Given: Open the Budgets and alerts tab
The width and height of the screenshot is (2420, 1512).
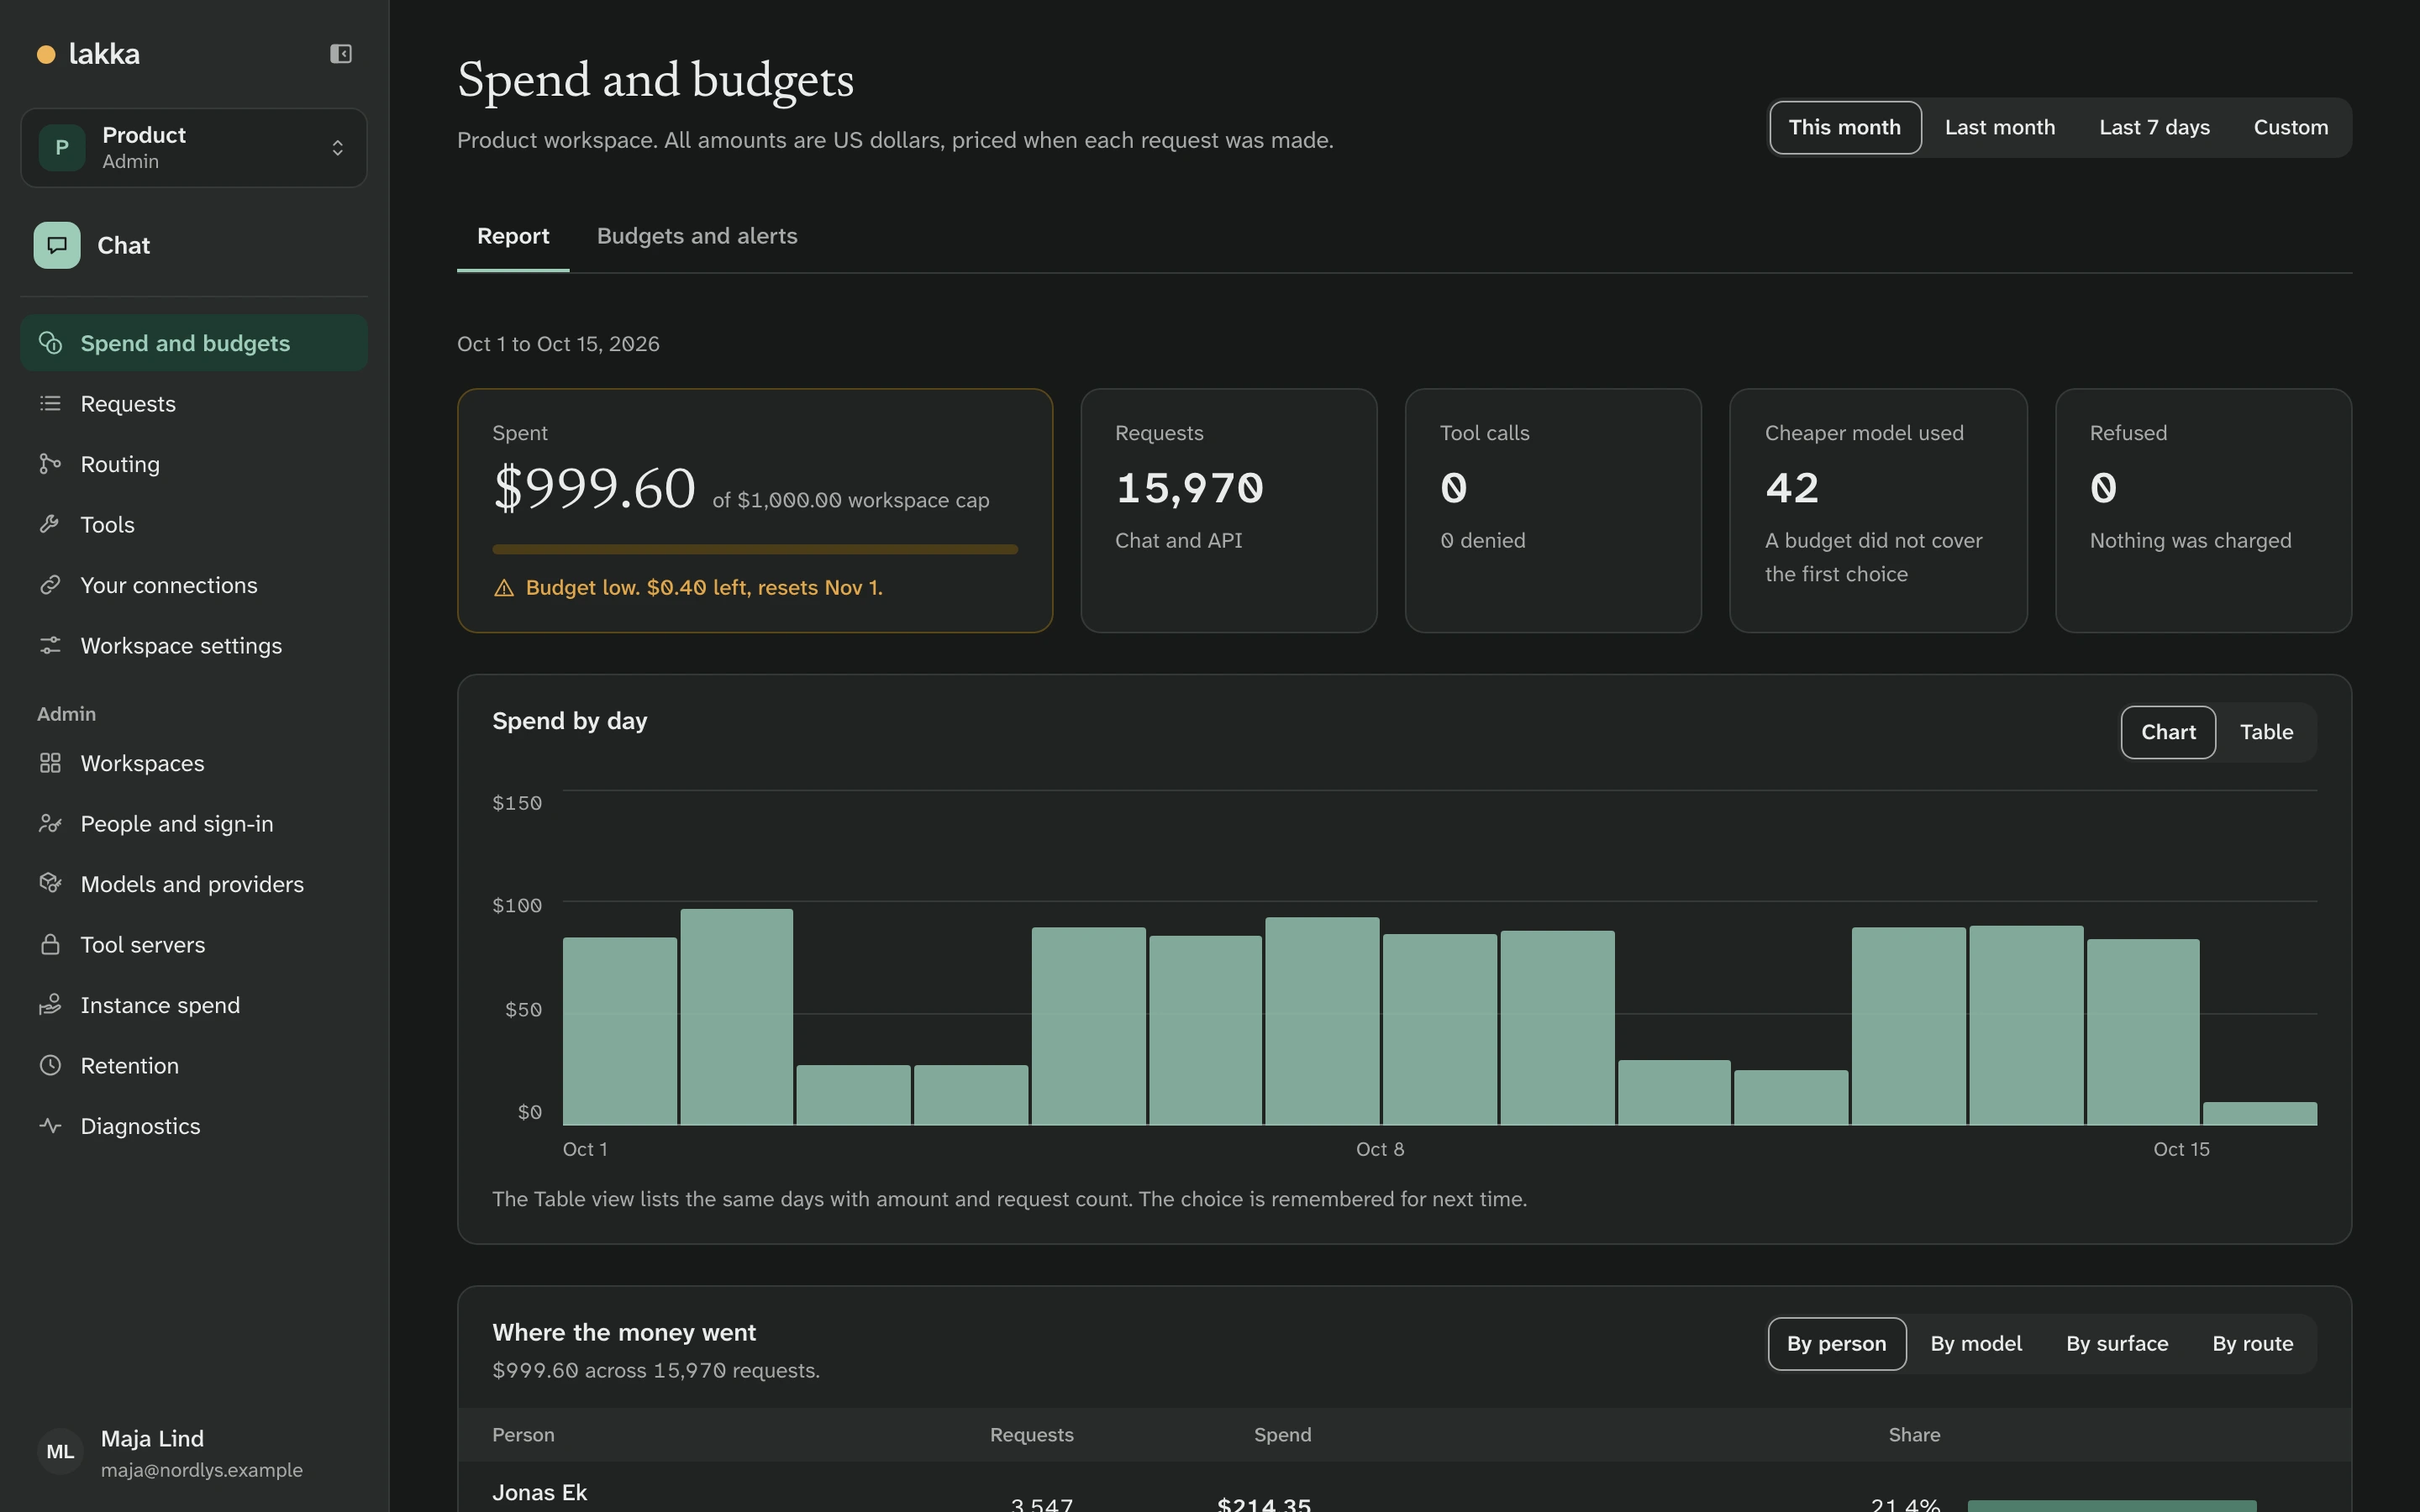Looking at the screenshot, I should 697,236.
